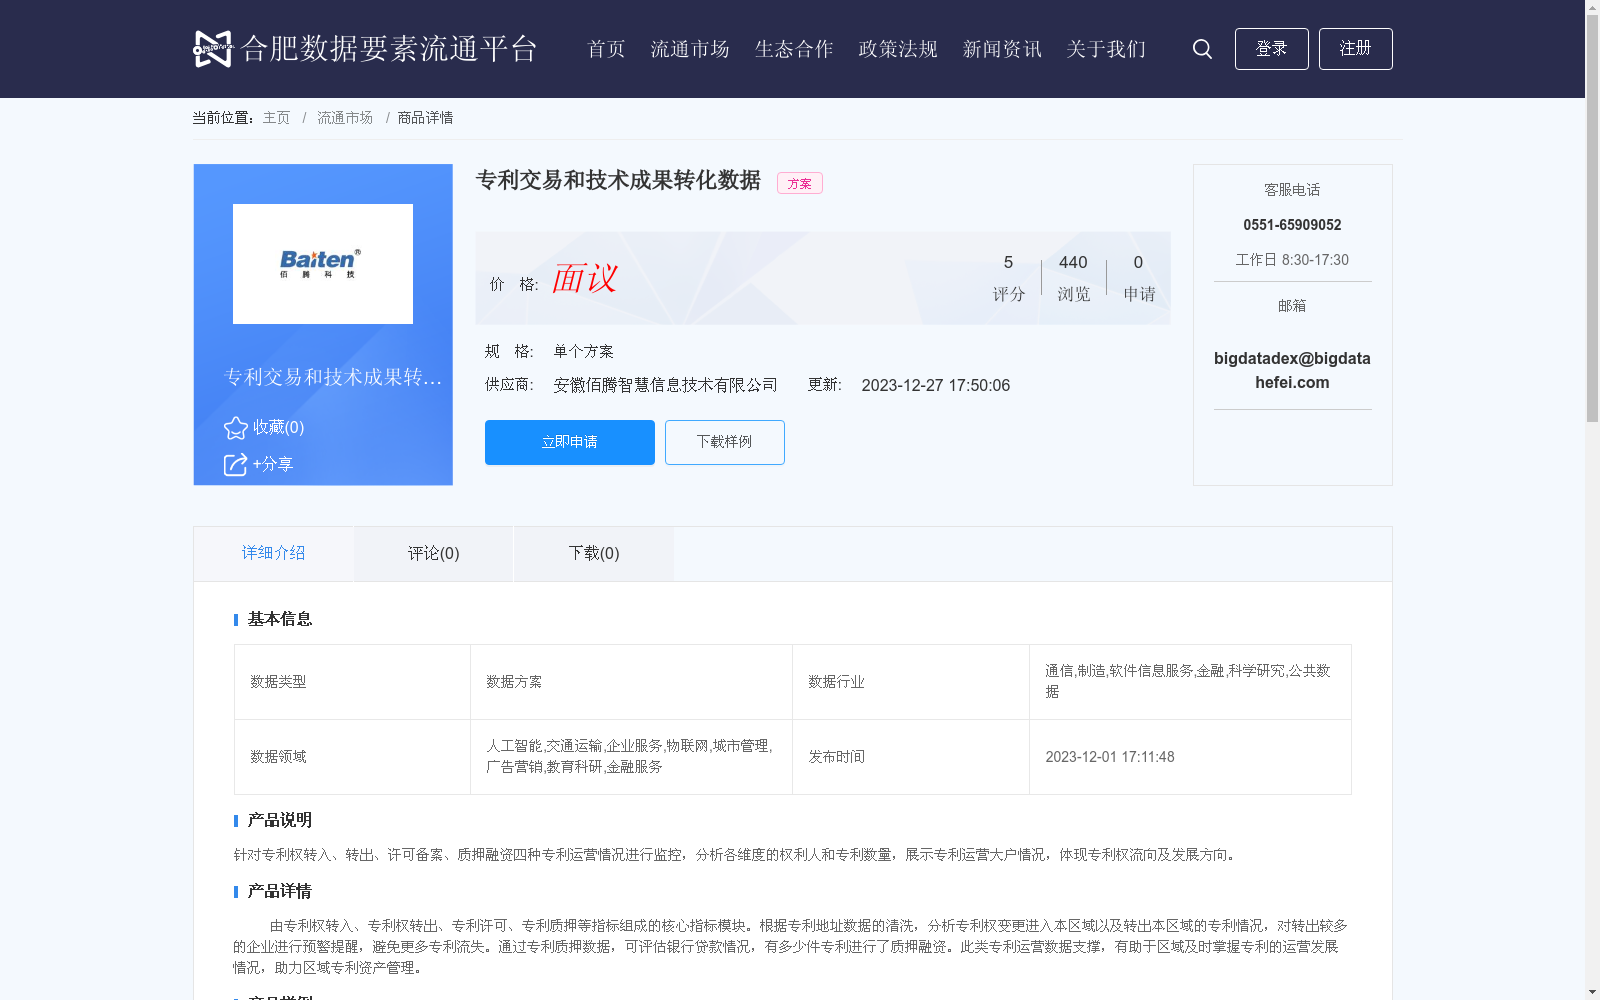Screen dimensions: 1600x1000
Task: Click the scrollbar up arrow
Action: (1592, 7)
